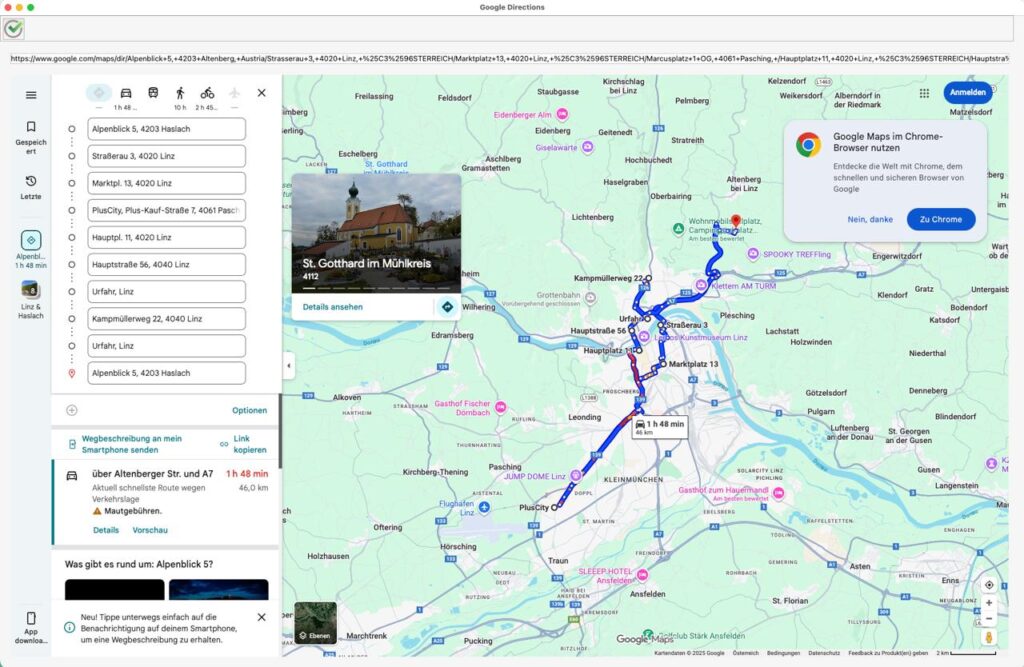The width and height of the screenshot is (1024, 667).
Task: Select the cycling directions mode
Action: click(x=208, y=92)
